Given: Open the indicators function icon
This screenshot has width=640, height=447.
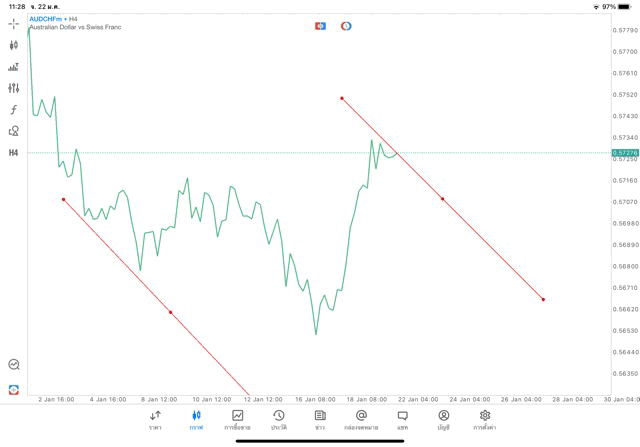Looking at the screenshot, I should pos(13,109).
